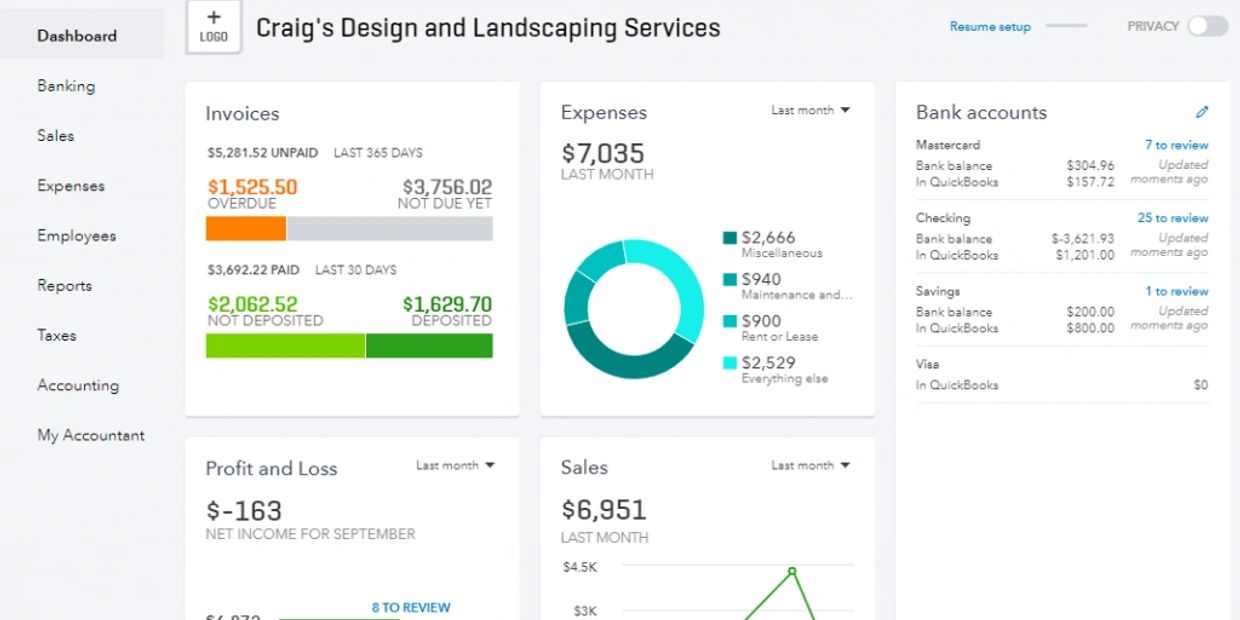Screen dimensions: 1240x620
Task: Click the dark green deposited bar
Action: pyautogui.click(x=429, y=346)
